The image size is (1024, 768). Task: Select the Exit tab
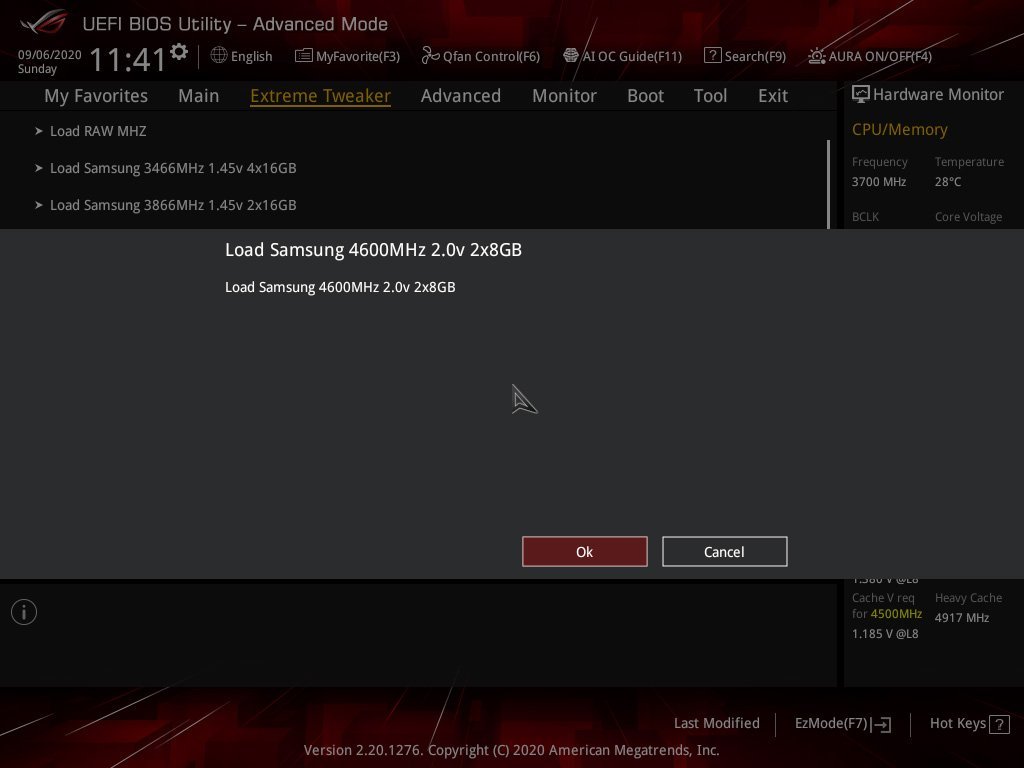coord(773,96)
